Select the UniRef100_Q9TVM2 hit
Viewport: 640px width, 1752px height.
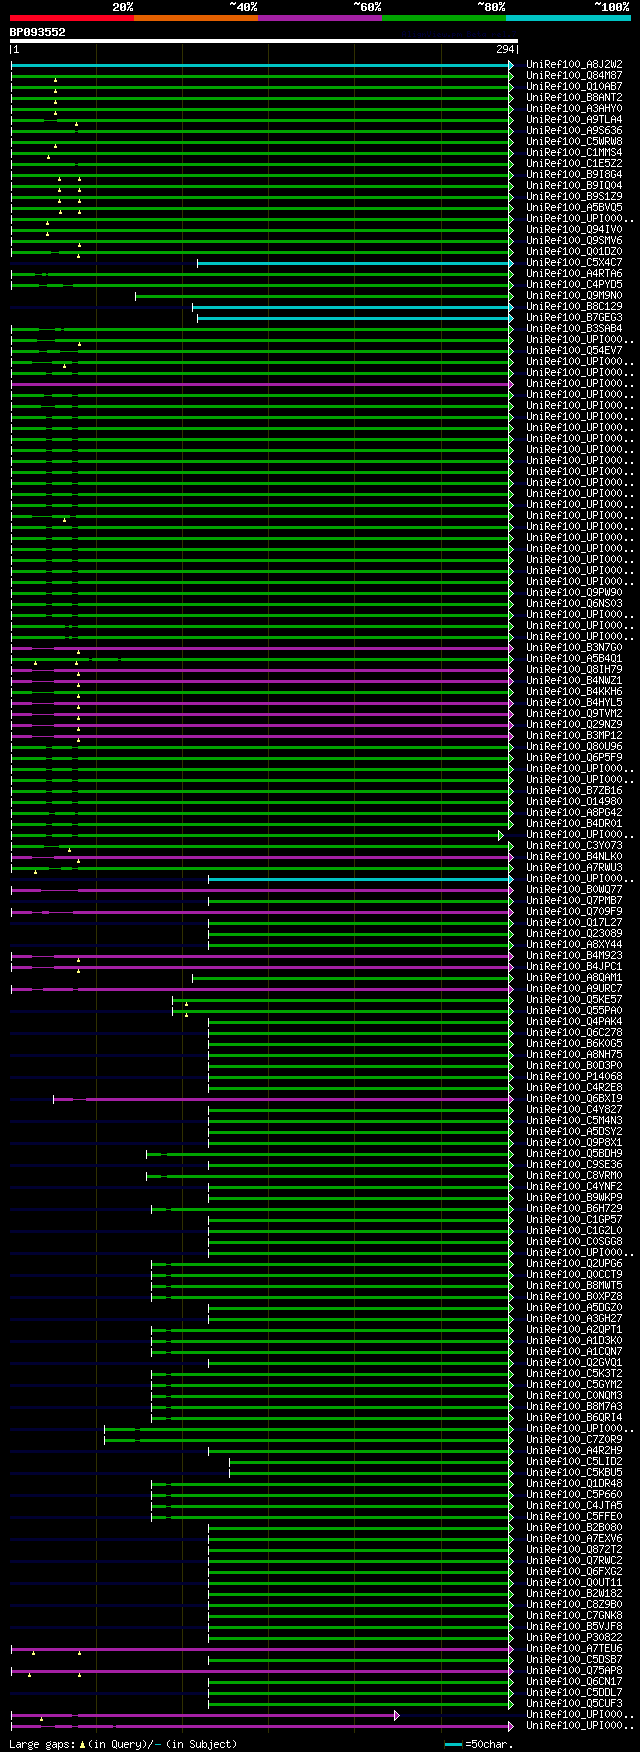click(x=573, y=714)
